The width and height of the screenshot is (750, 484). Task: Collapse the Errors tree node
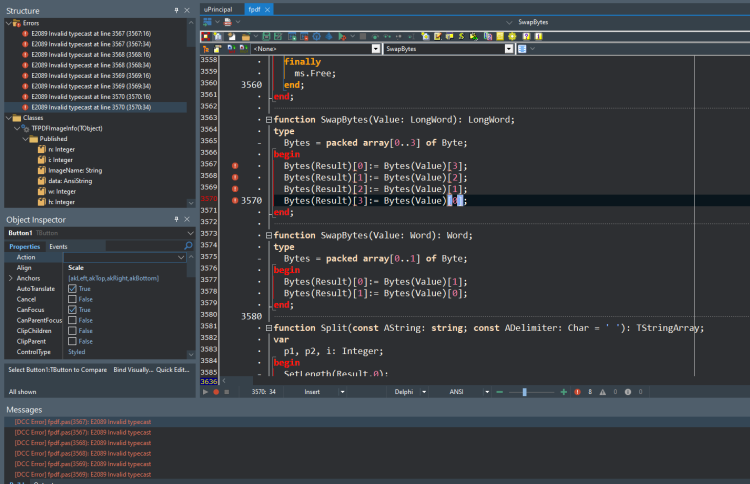pyautogui.click(x=9, y=23)
